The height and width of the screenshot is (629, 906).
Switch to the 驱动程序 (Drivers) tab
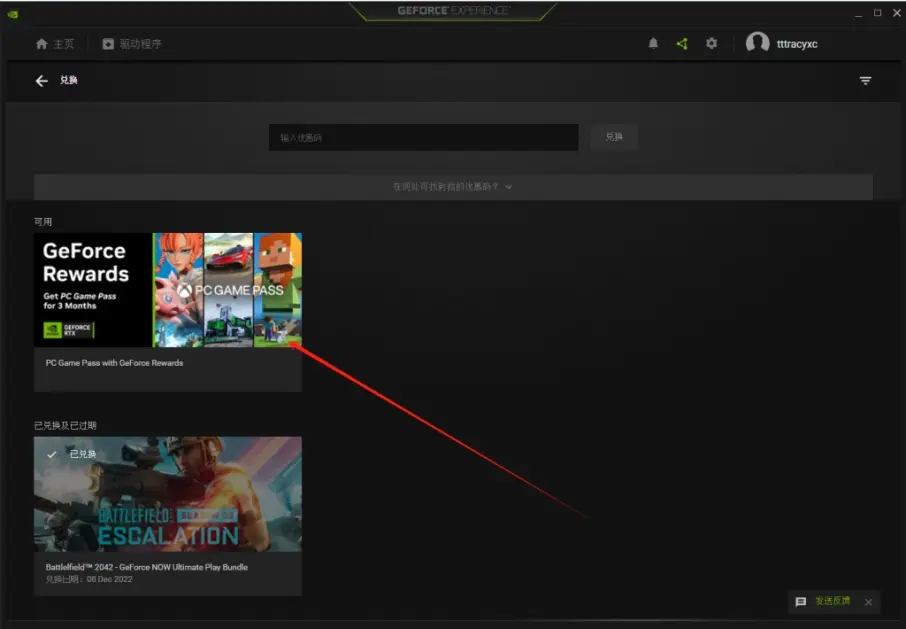pos(132,44)
